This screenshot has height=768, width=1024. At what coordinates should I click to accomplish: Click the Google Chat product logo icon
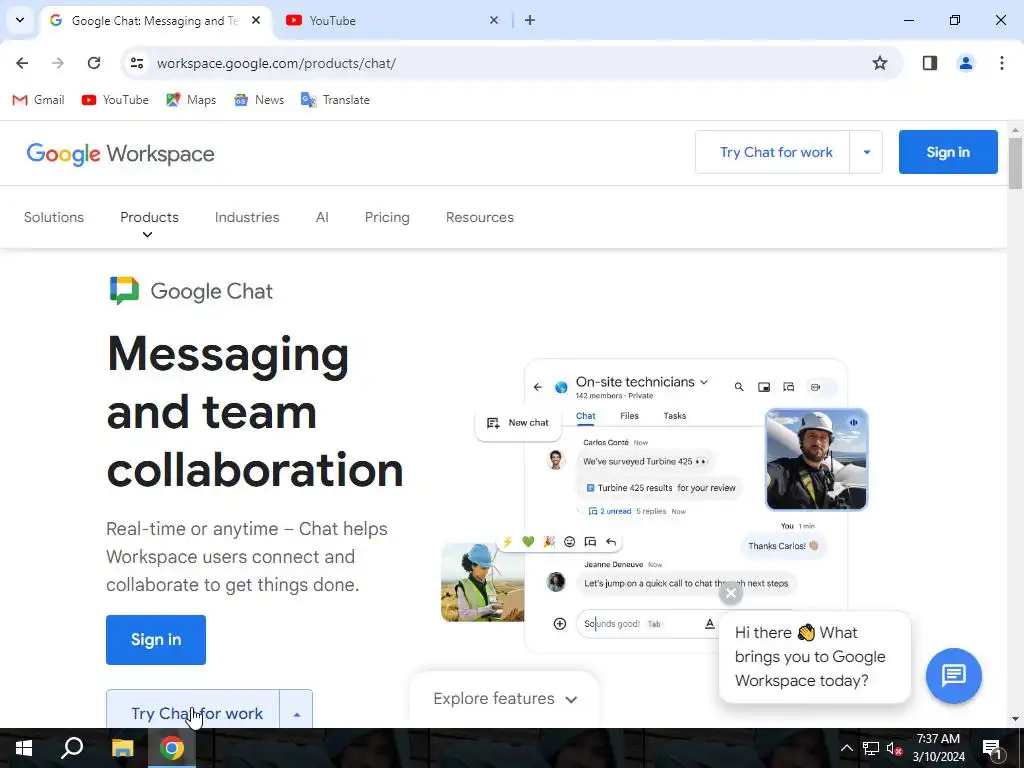pos(124,291)
